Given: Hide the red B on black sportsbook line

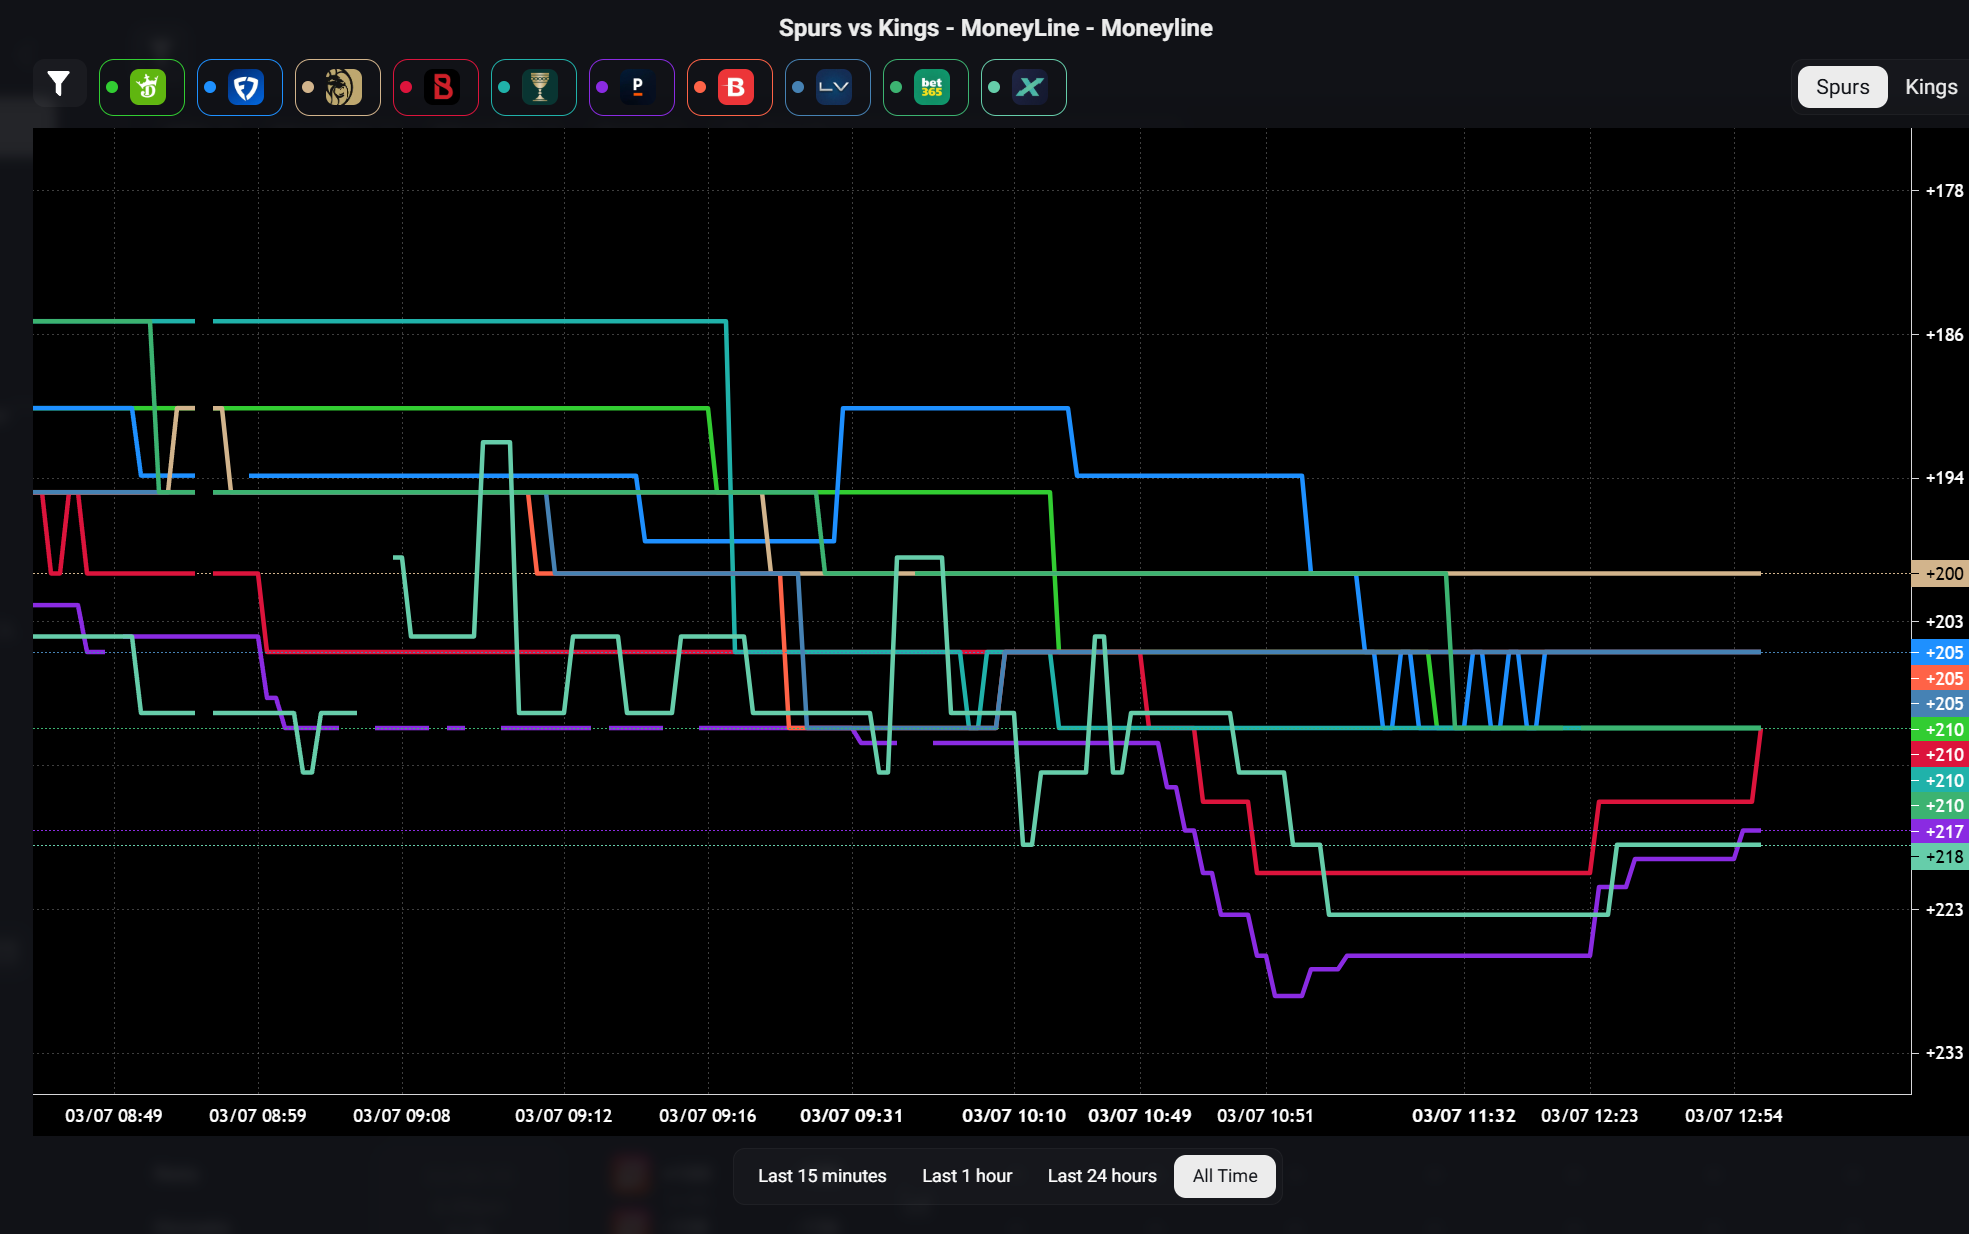Looking at the screenshot, I should point(436,88).
